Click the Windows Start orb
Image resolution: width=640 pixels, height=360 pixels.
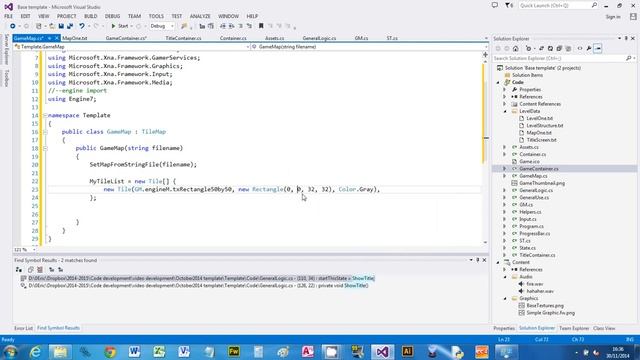pyautogui.click(x=10, y=352)
